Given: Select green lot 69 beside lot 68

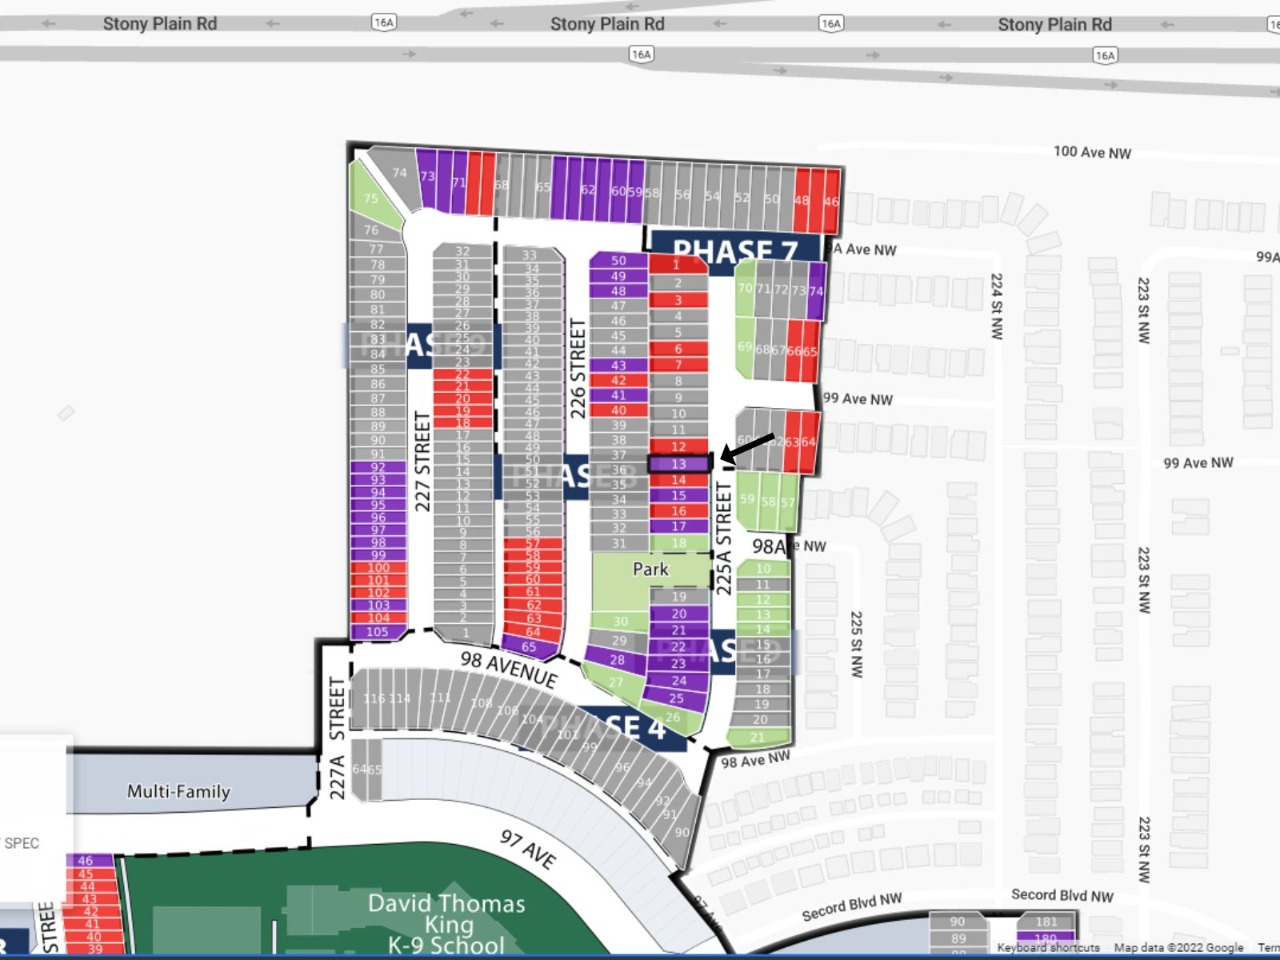Looking at the screenshot, I should tap(745, 348).
